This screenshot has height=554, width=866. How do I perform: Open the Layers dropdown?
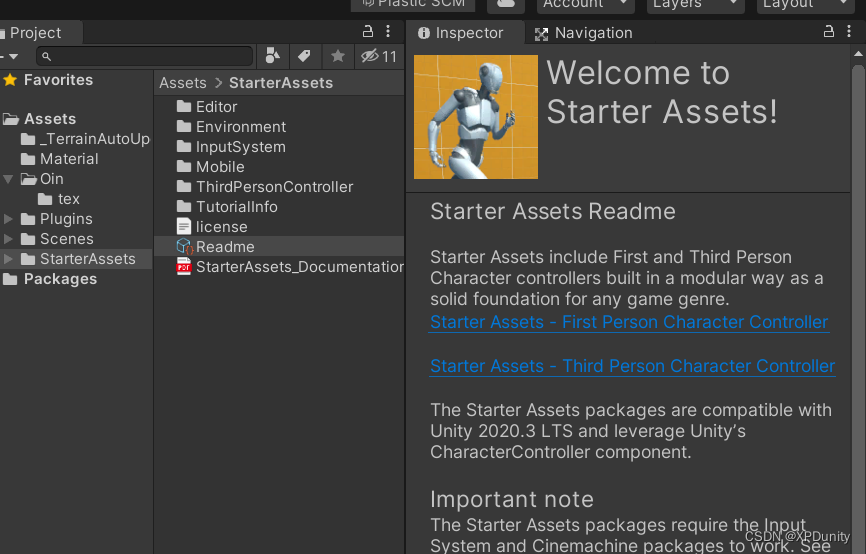[x=695, y=4]
